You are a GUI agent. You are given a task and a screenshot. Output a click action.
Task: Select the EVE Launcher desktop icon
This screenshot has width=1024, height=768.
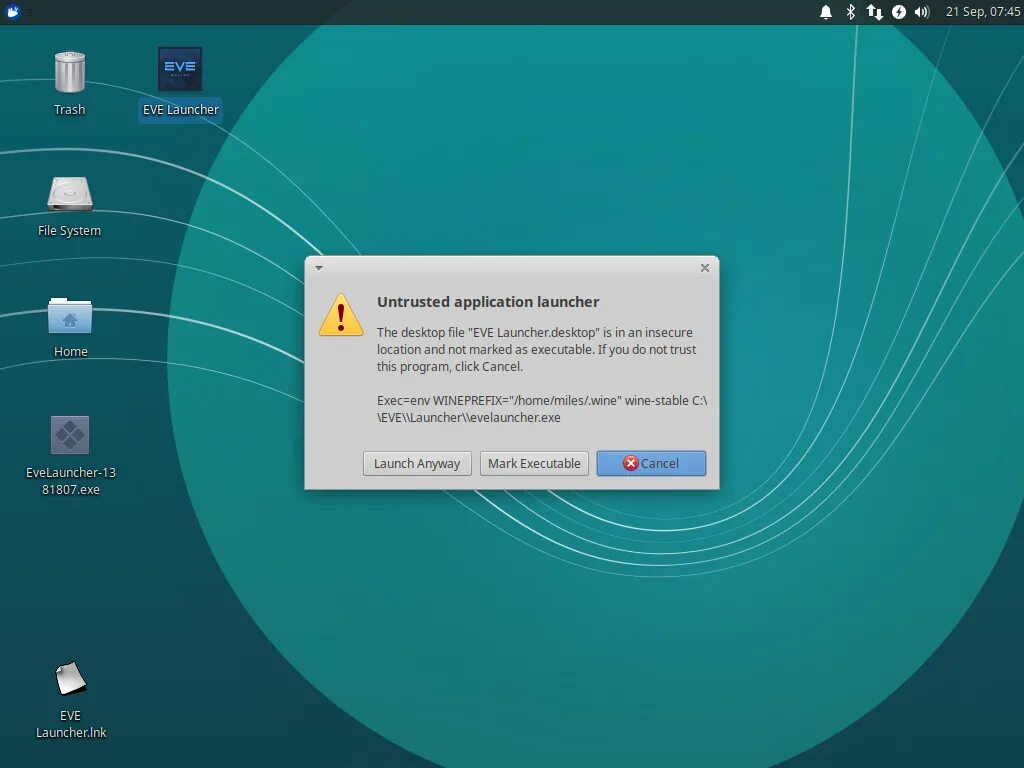click(180, 69)
